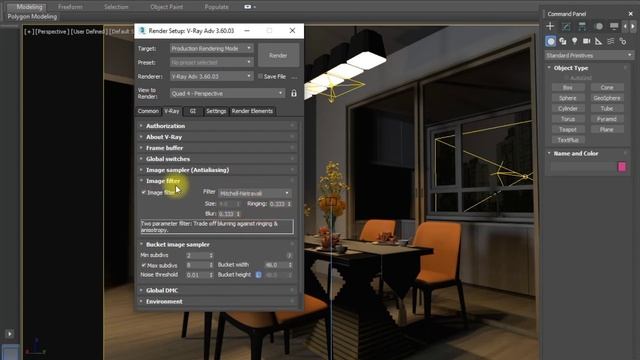
Task: Switch to the Common tab
Action: [148, 111]
